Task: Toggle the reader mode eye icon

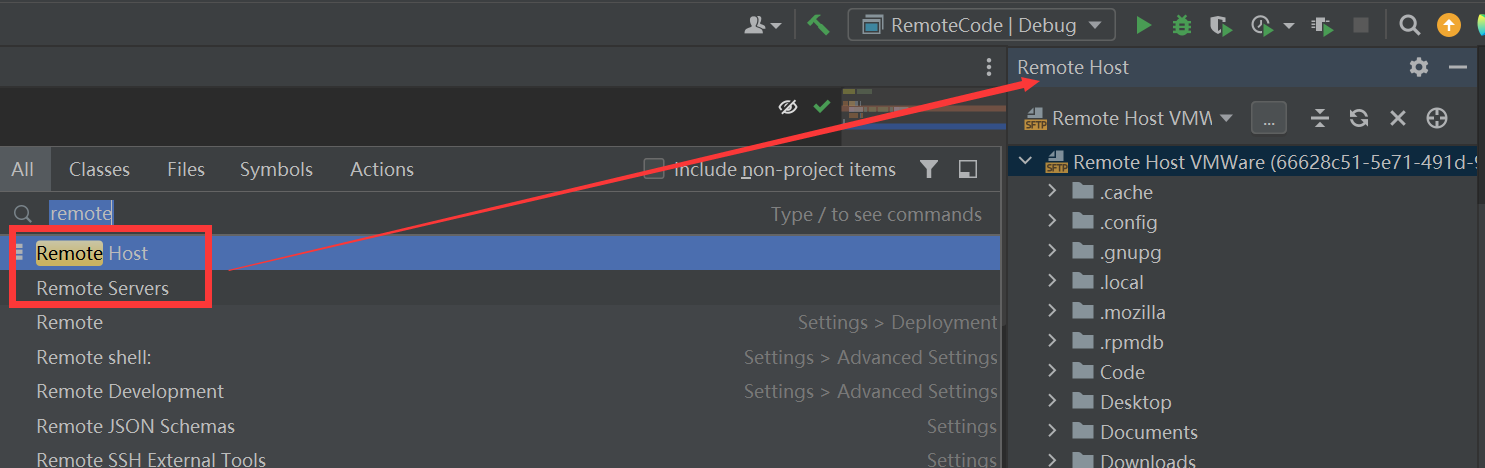Action: click(x=788, y=106)
